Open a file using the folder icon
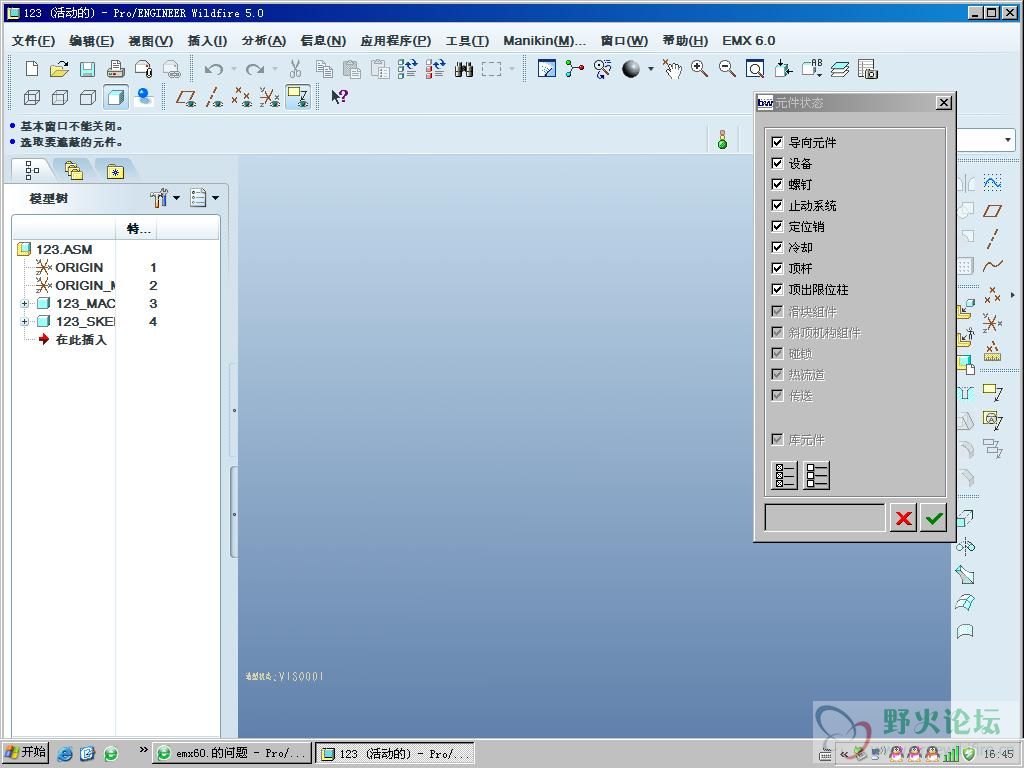Screen dimensions: 1024x768 click(59, 69)
